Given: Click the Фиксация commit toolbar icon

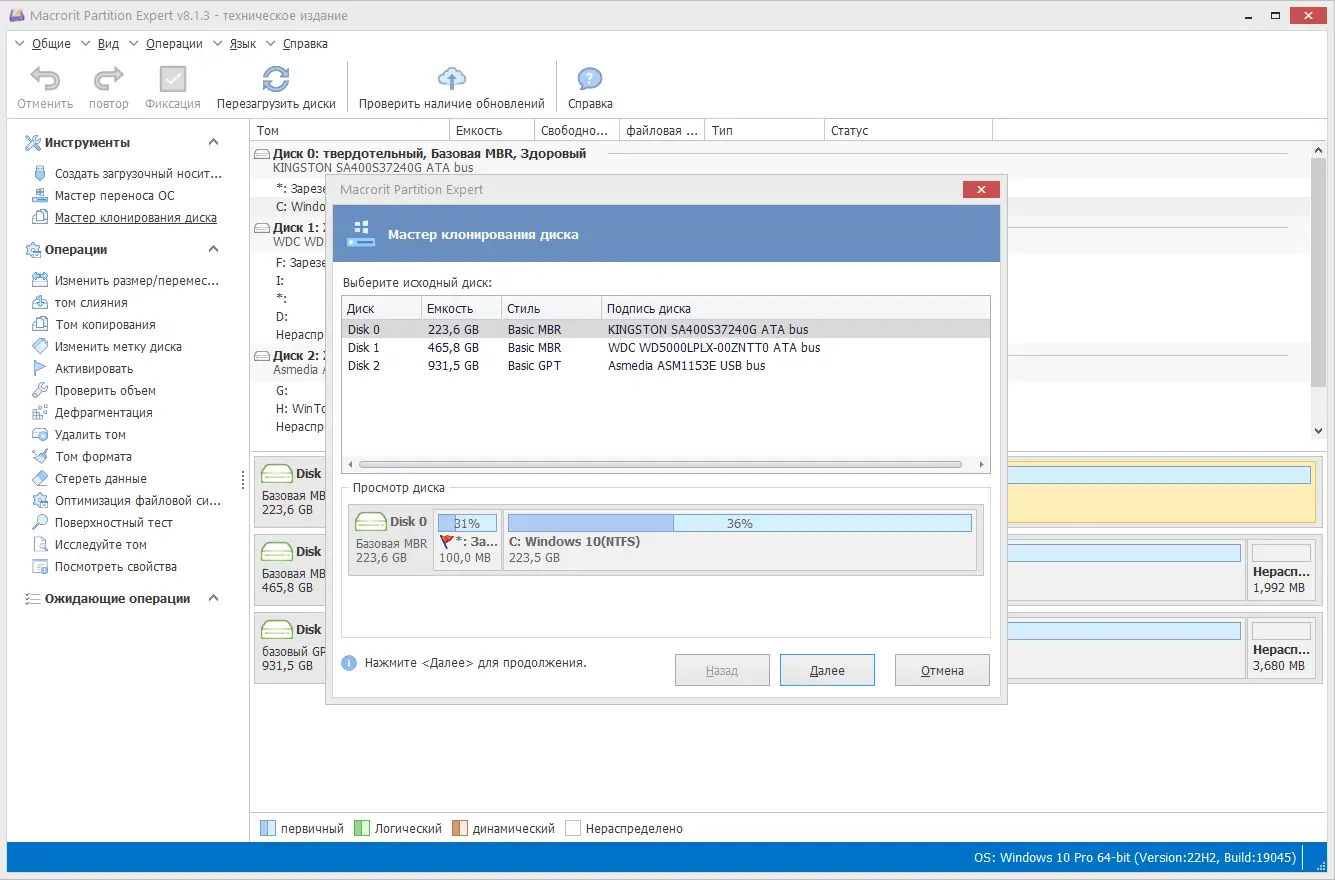Looking at the screenshot, I should [173, 79].
